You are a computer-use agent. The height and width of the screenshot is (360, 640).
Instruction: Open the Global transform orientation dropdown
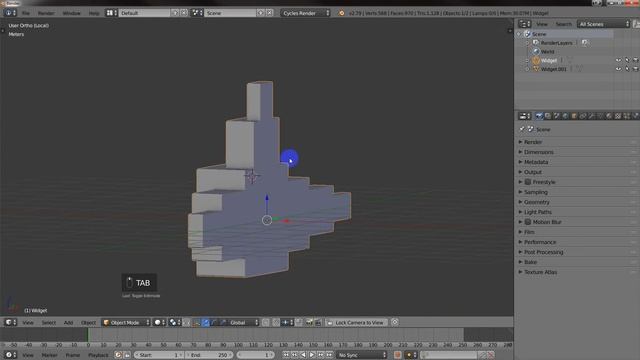click(244, 322)
